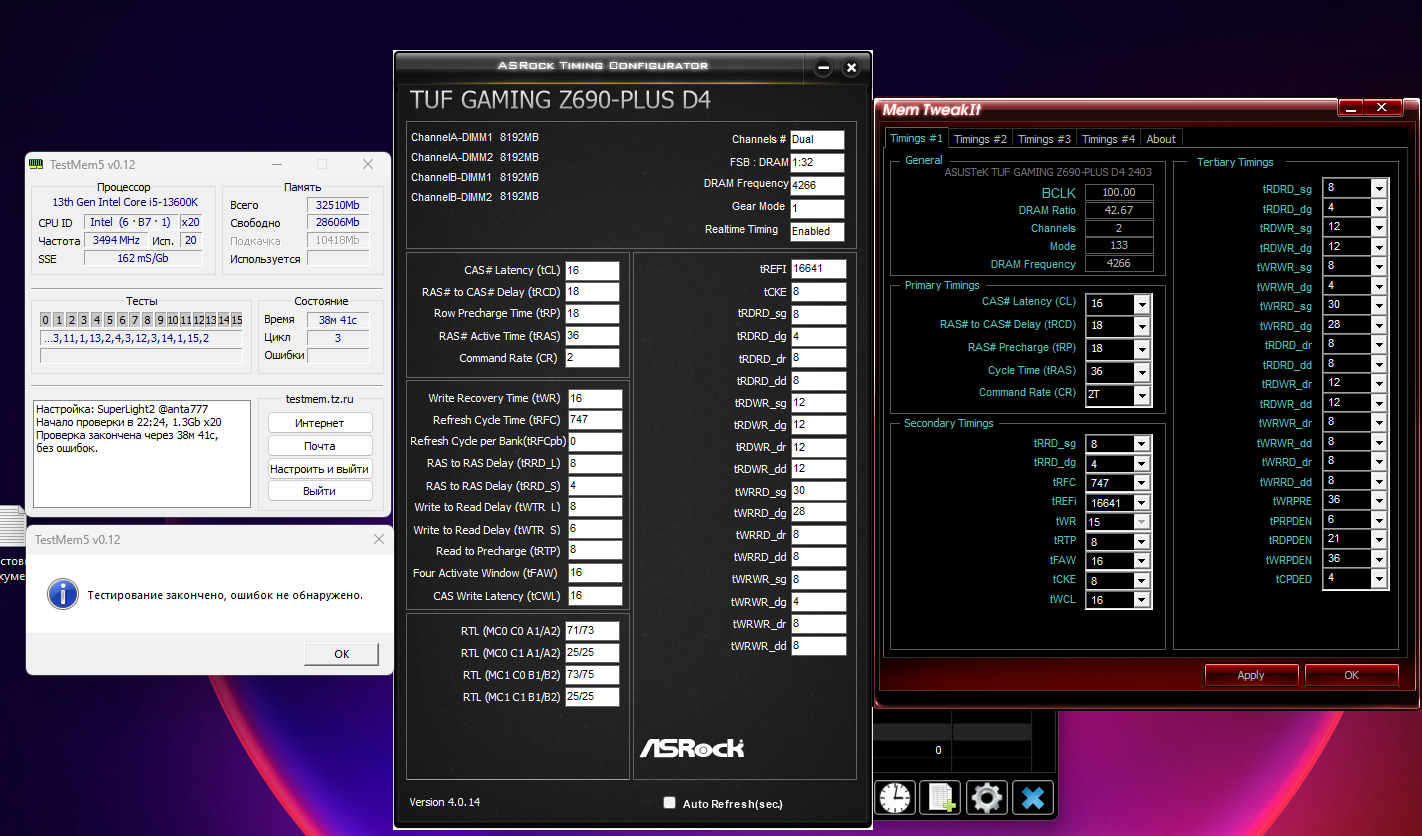Screen dimensions: 1422x836
Task: Click the RTL (MC0 C0 A1/A2) field
Action: (x=592, y=631)
